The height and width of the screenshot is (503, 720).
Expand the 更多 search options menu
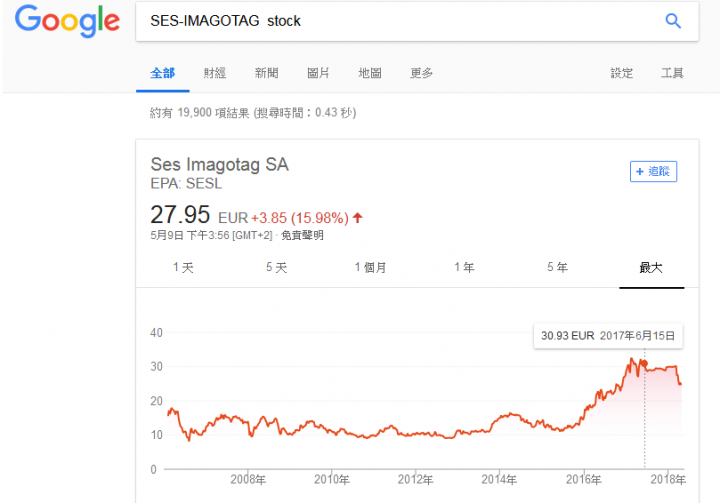point(421,73)
